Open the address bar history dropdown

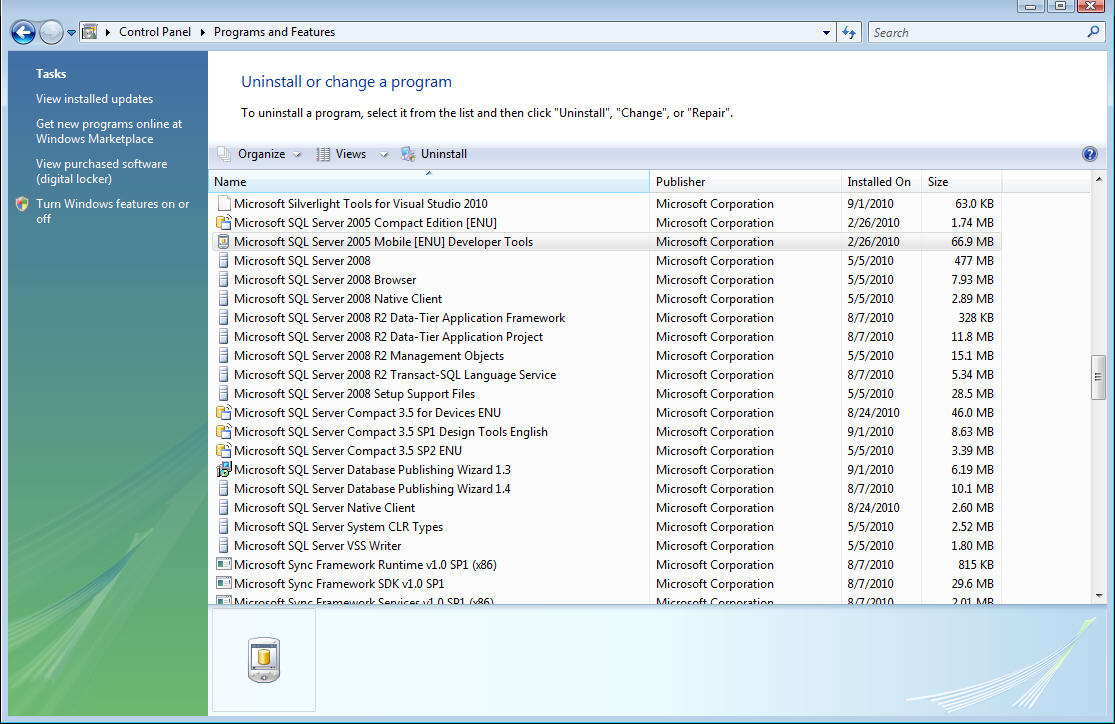[825, 32]
